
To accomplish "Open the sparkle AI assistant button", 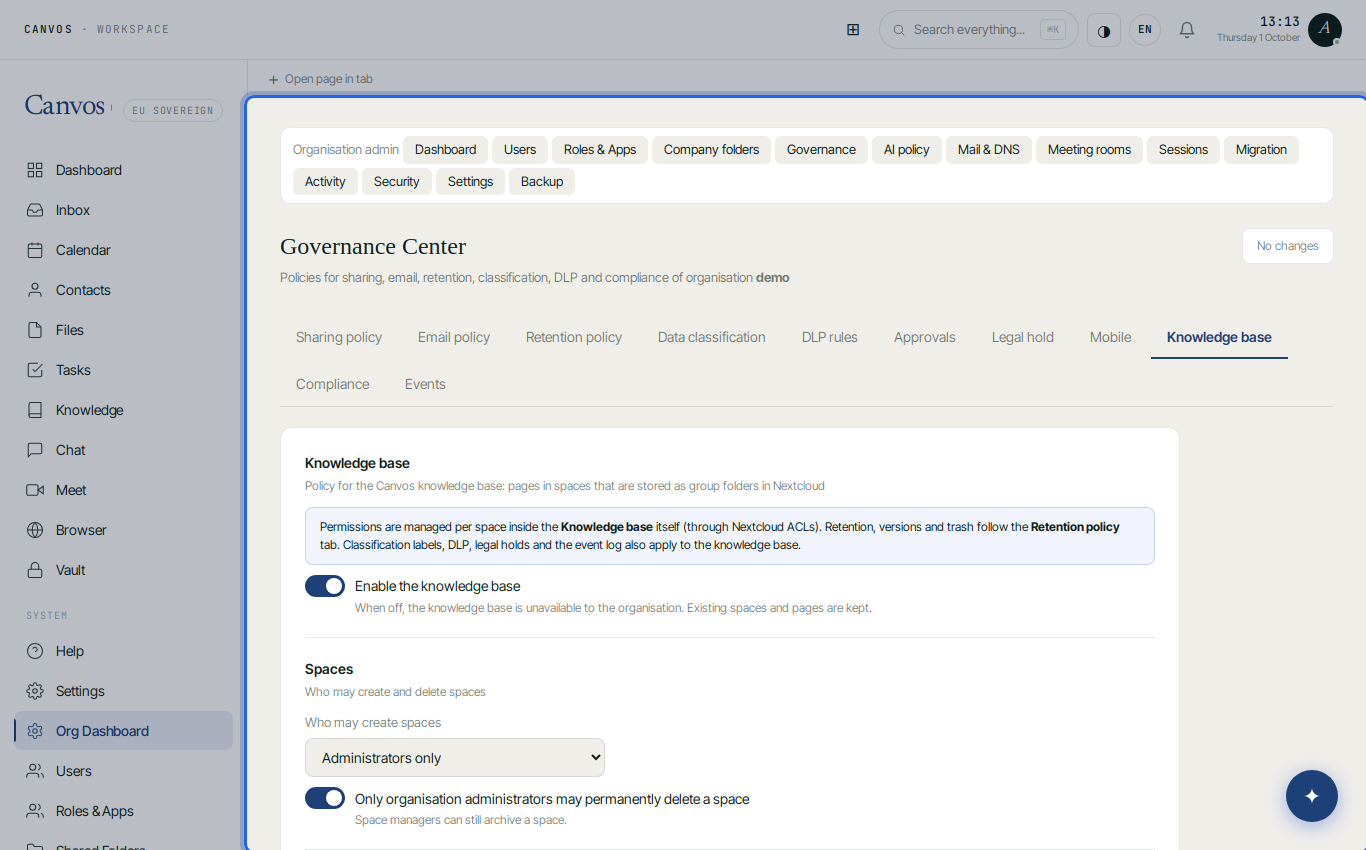I will [1312, 796].
